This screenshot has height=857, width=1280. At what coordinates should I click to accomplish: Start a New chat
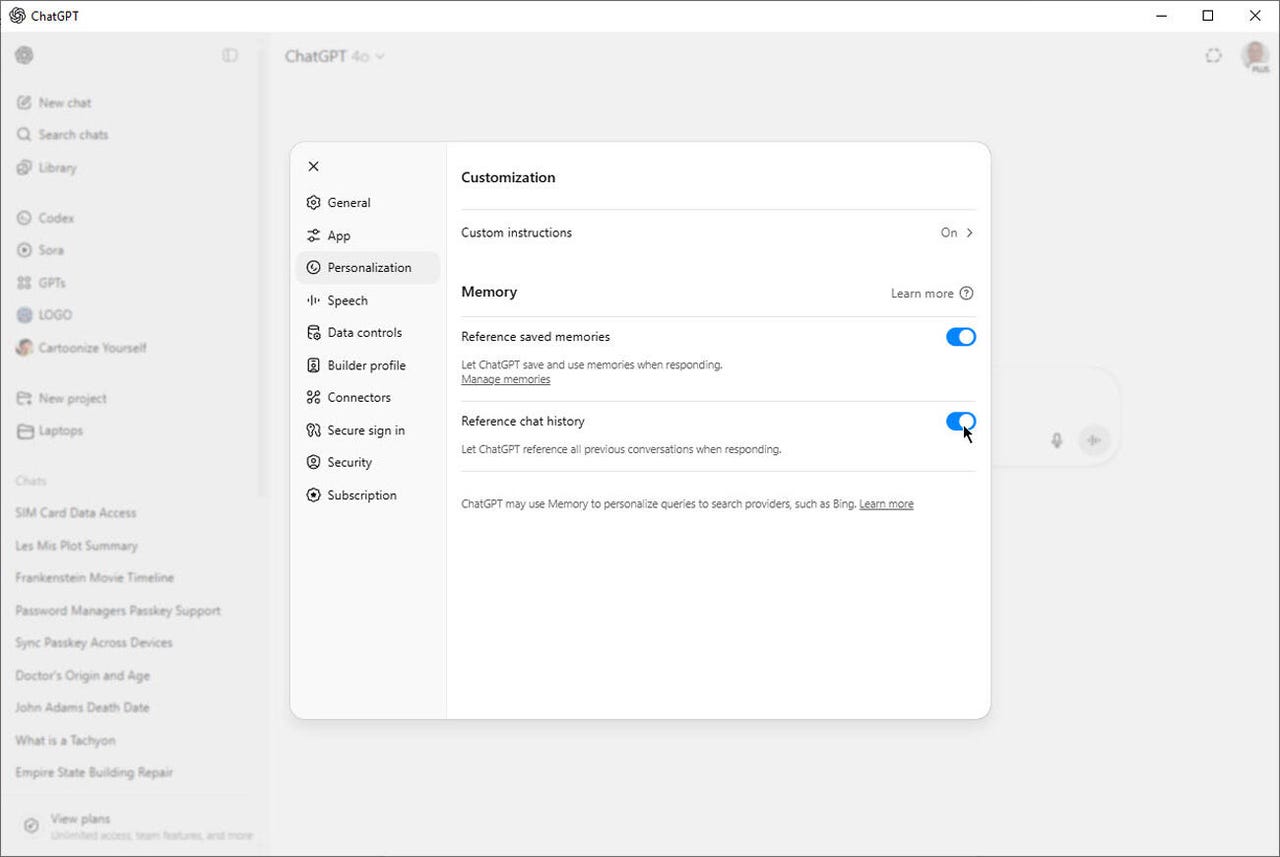coord(66,102)
